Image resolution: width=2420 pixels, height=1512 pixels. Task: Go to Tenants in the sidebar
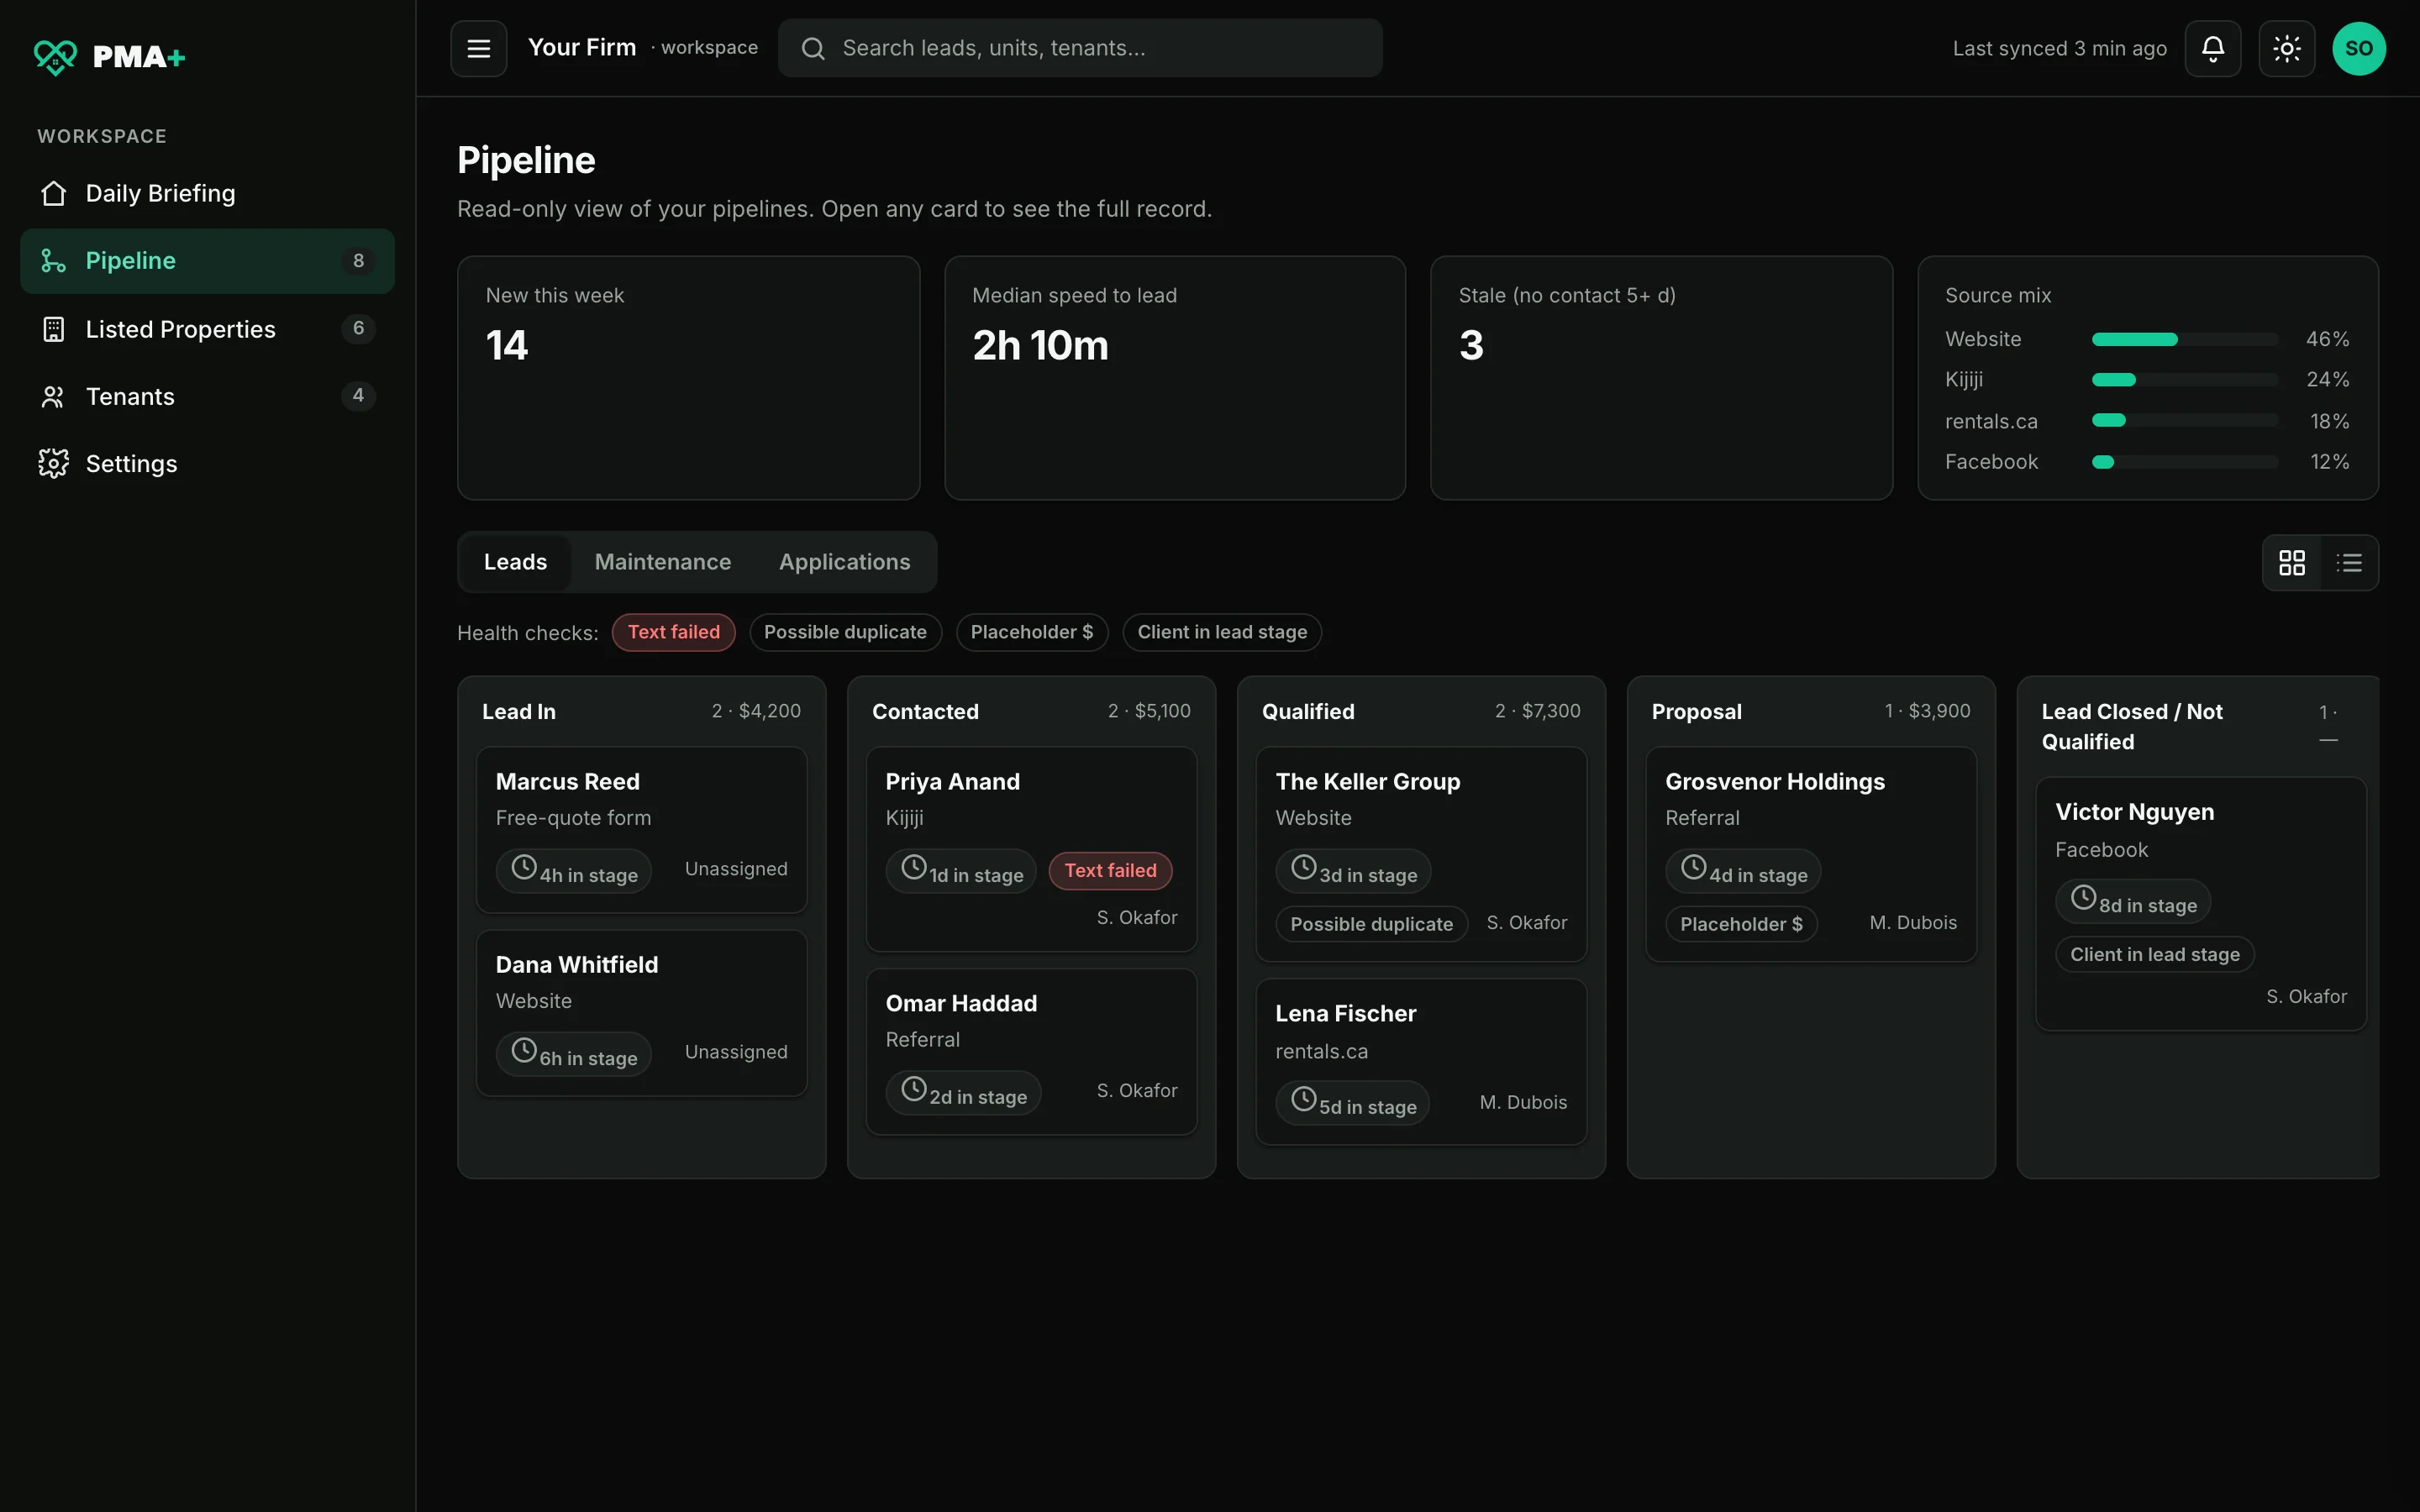[207, 396]
